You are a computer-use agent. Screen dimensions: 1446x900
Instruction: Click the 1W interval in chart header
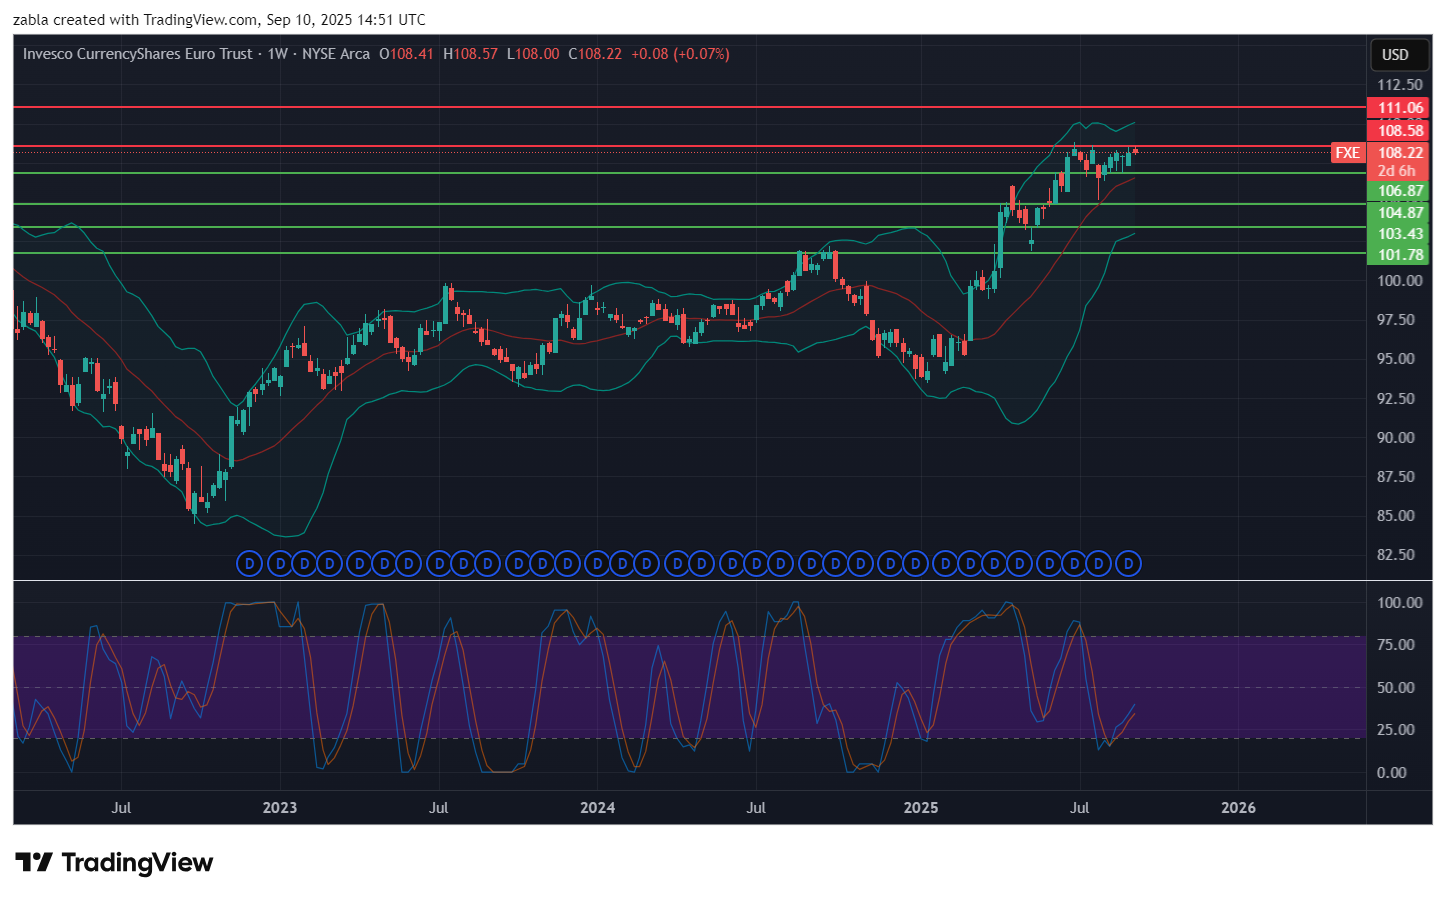click(x=277, y=54)
